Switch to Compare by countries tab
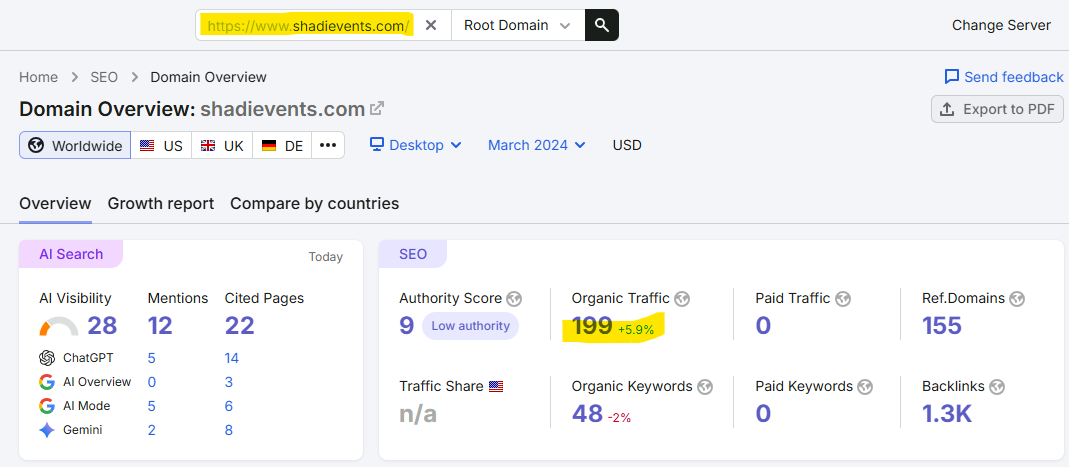The width and height of the screenshot is (1069, 467). coord(314,204)
